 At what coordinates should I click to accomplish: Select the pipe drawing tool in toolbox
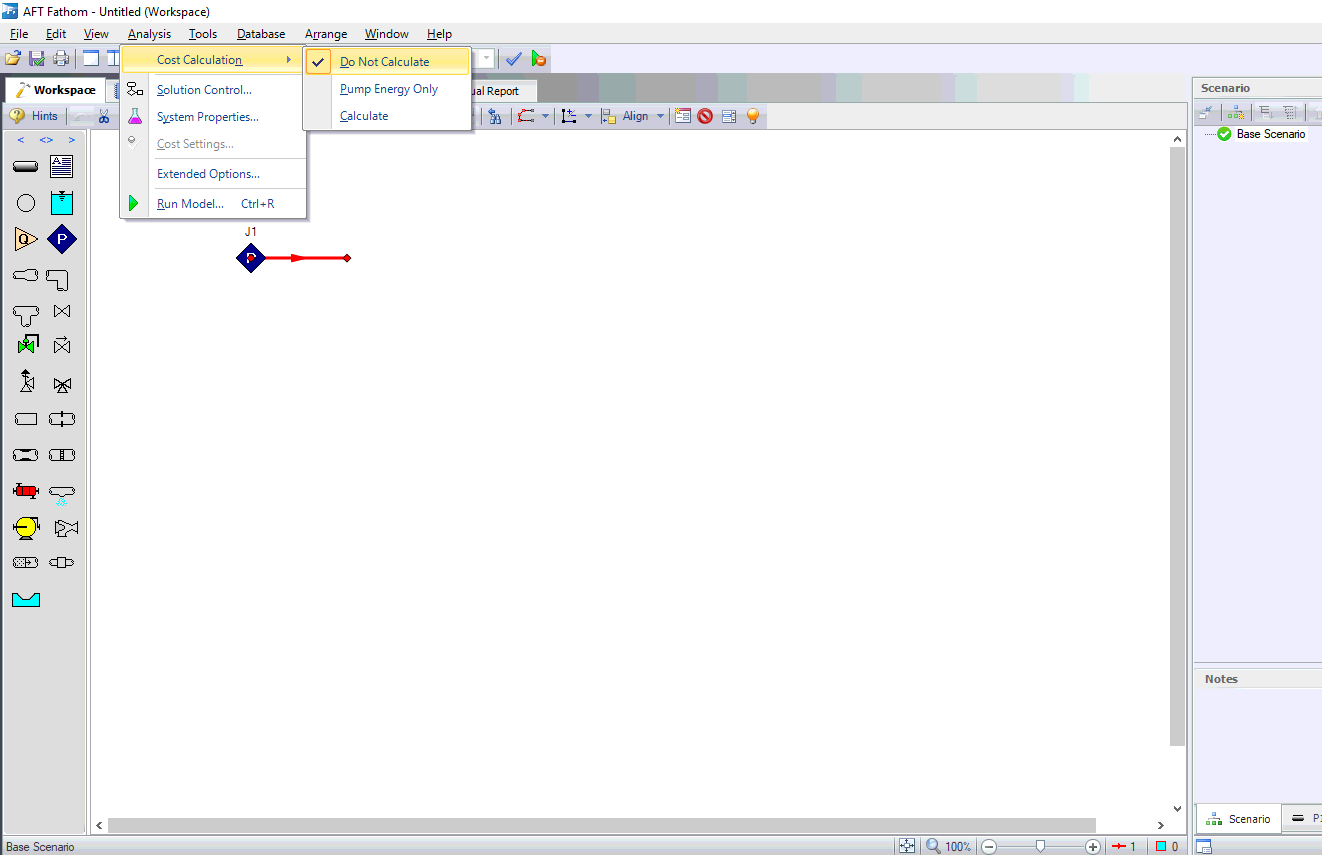click(x=26, y=167)
